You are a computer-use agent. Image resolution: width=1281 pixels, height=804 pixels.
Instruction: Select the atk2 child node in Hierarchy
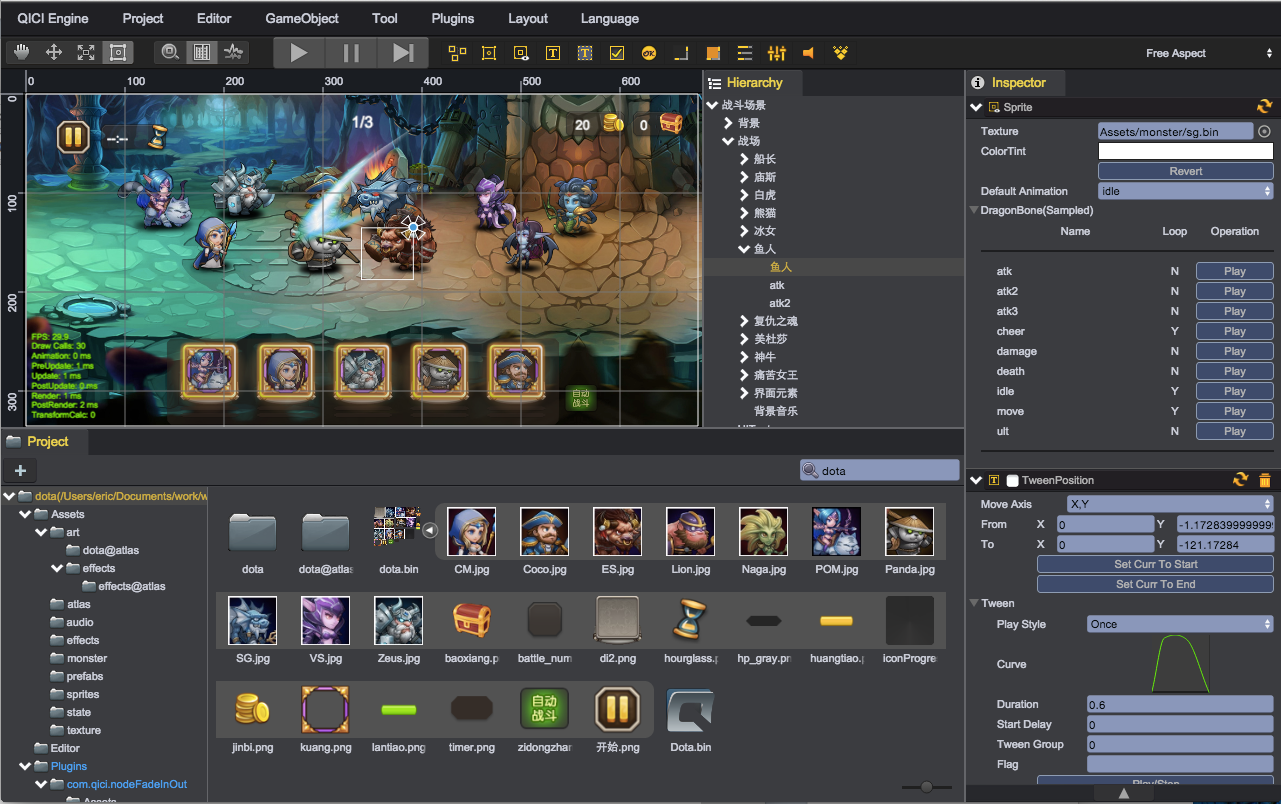[780, 303]
